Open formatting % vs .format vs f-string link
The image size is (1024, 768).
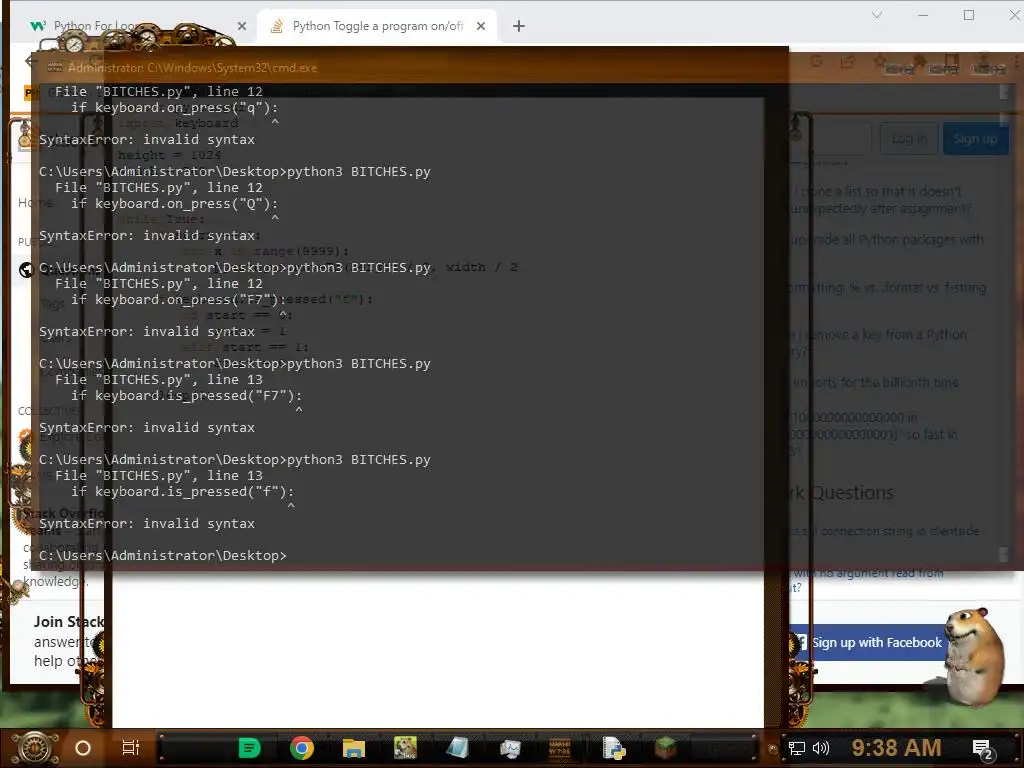click(888, 287)
